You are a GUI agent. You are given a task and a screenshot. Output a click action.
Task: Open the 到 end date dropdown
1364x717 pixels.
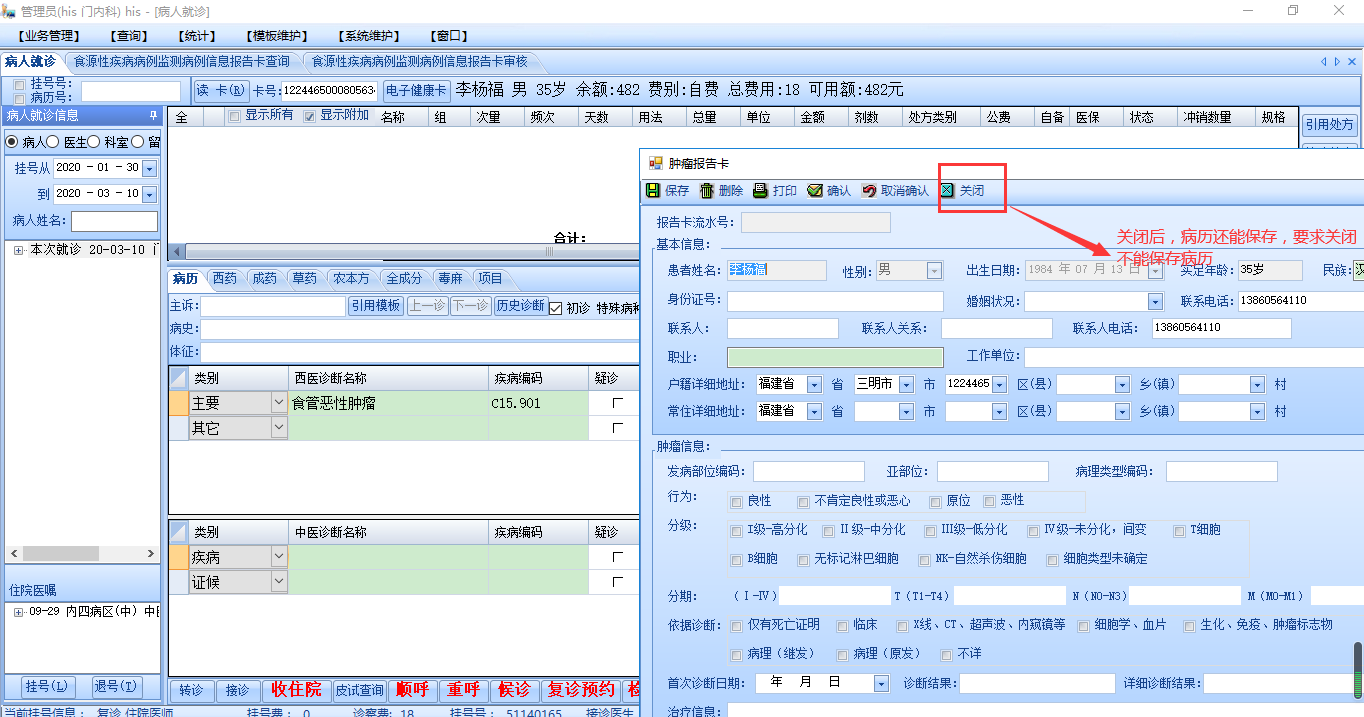click(150, 194)
